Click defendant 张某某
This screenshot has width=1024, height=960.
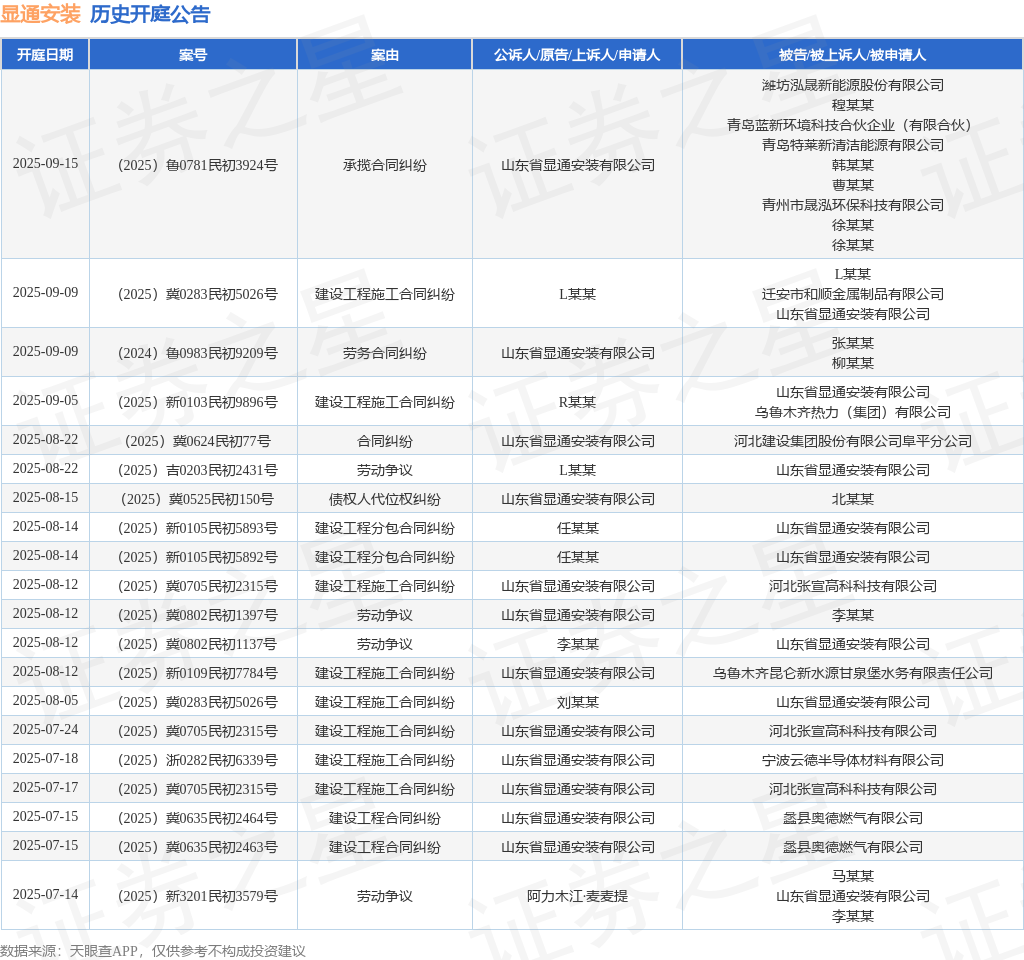pyautogui.click(x=852, y=343)
